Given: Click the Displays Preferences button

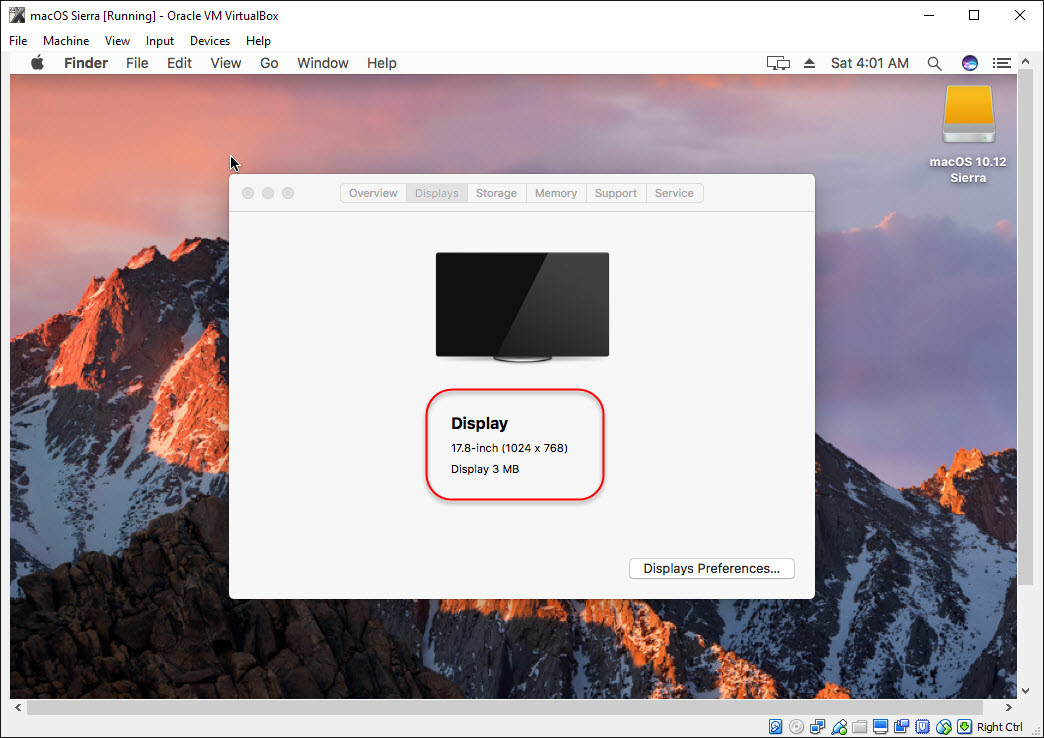Looking at the screenshot, I should pyautogui.click(x=711, y=568).
